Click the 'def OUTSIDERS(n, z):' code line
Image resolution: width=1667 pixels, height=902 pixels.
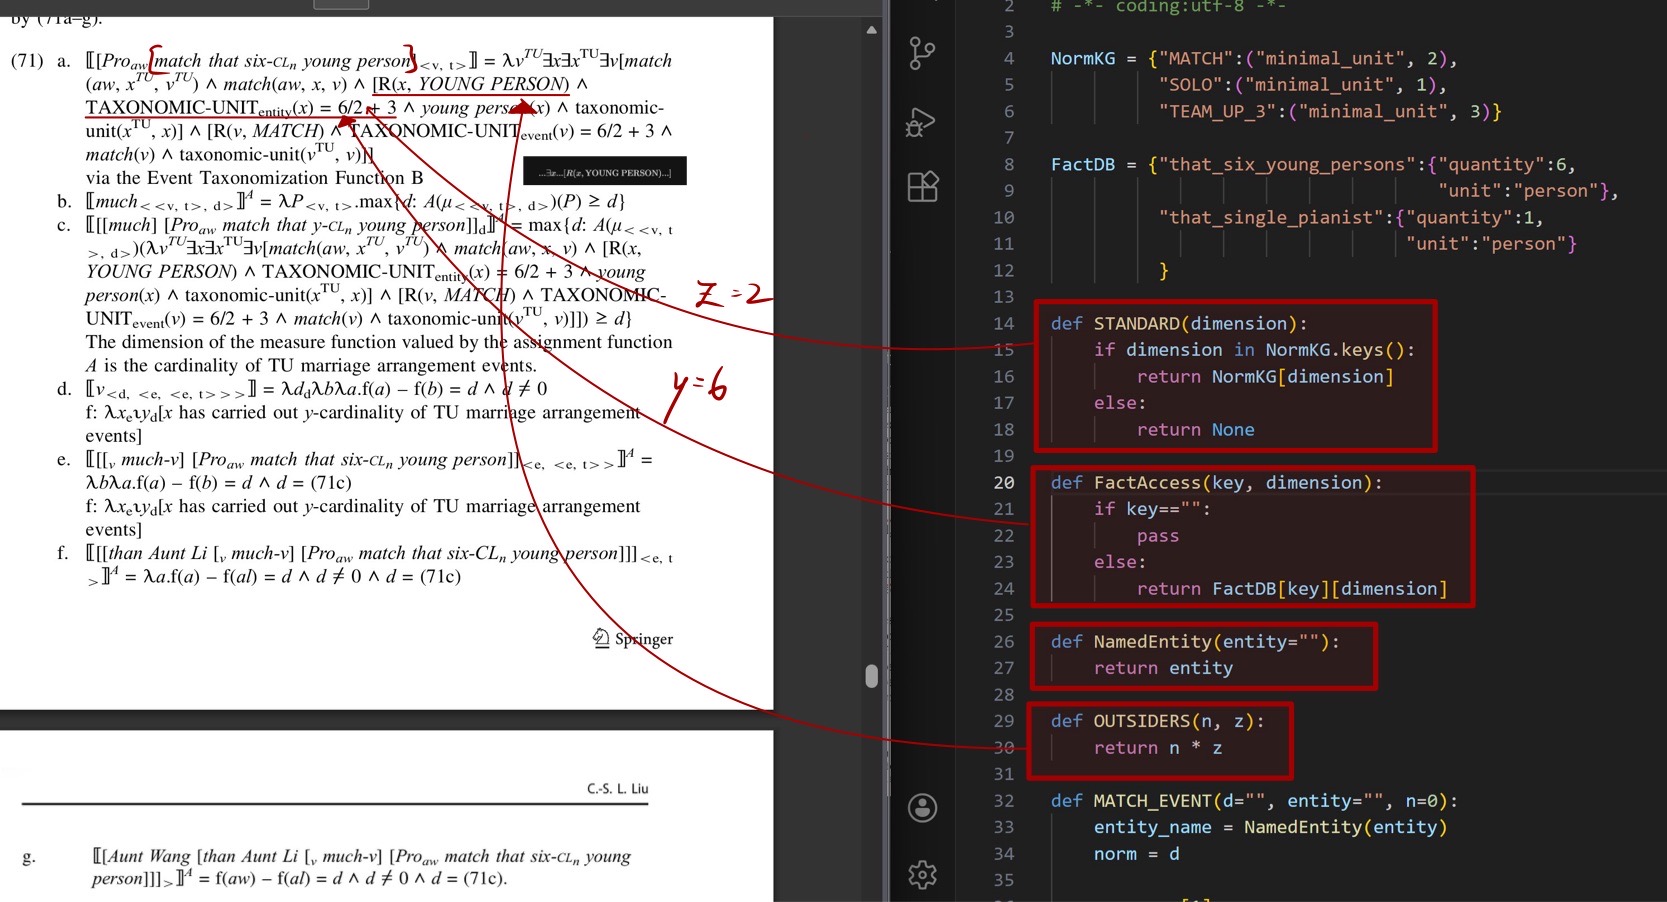1157,721
